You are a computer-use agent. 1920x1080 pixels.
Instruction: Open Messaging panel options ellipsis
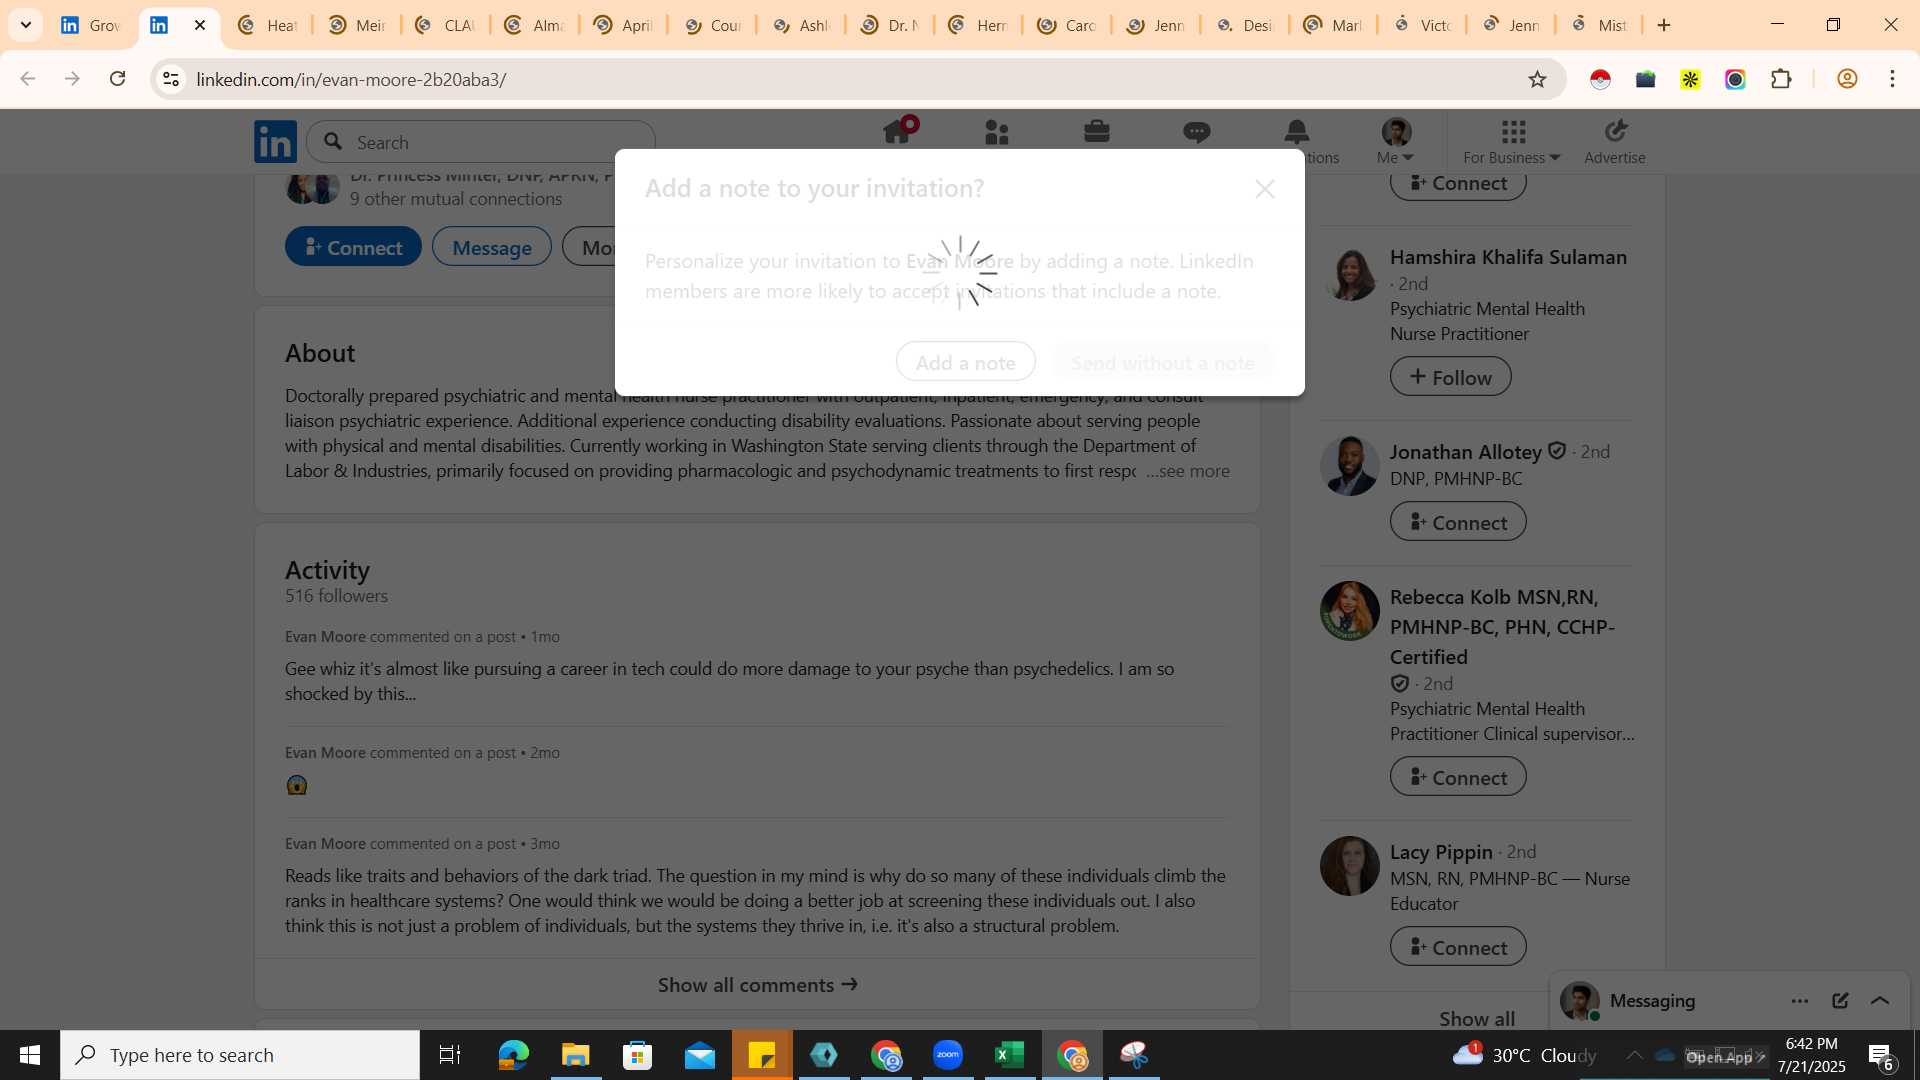point(1800,1001)
